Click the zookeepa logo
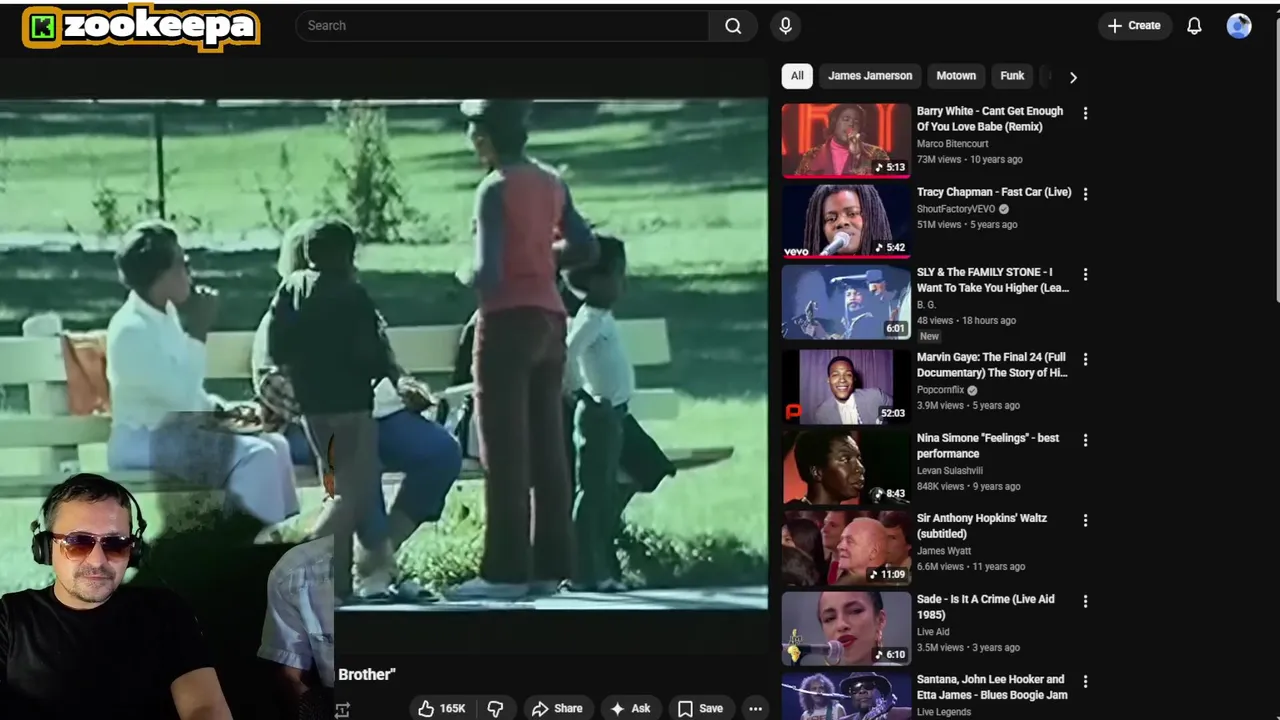The width and height of the screenshot is (1280, 720). [x=141, y=28]
